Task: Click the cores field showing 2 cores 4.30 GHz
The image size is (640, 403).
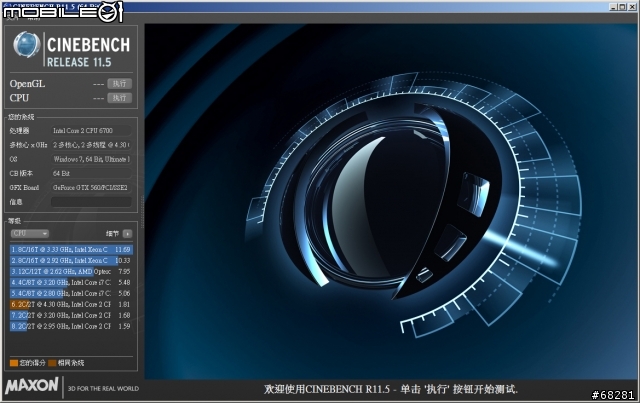Action: point(91,145)
